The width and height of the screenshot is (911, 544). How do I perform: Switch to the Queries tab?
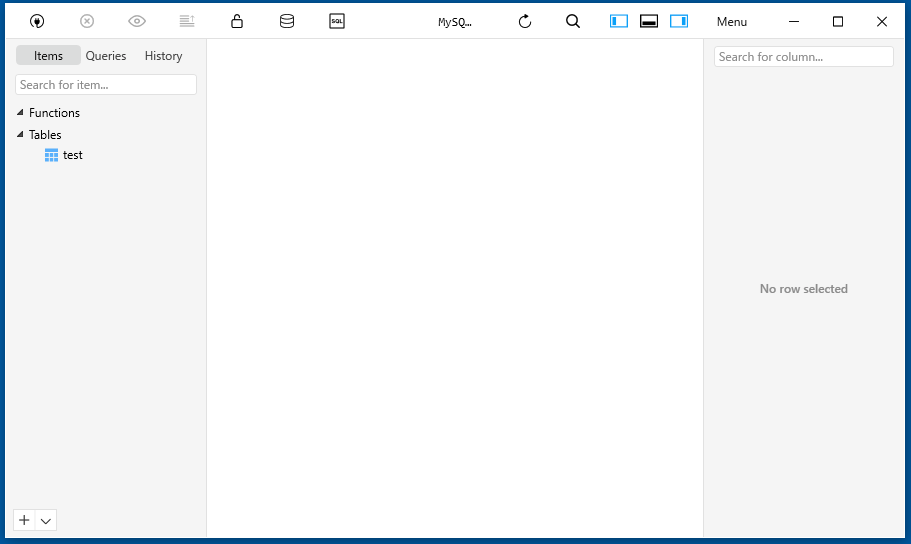coord(106,56)
